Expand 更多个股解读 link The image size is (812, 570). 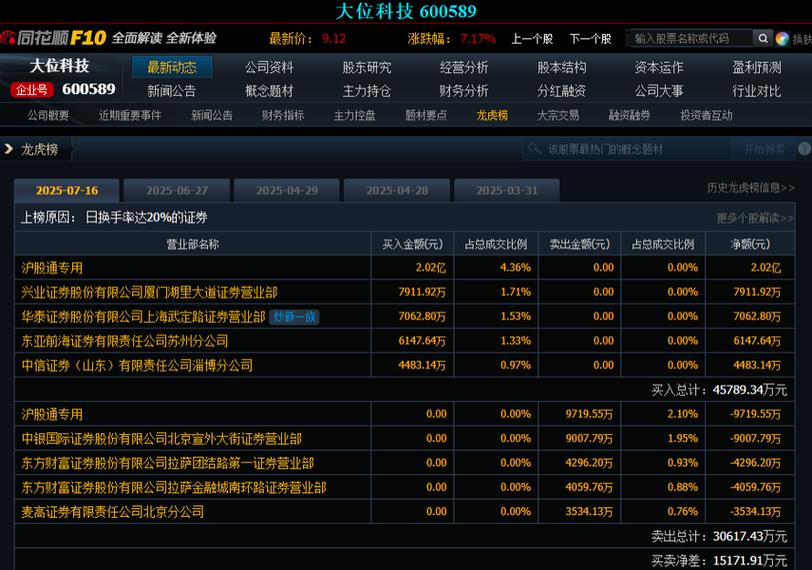[x=754, y=217]
